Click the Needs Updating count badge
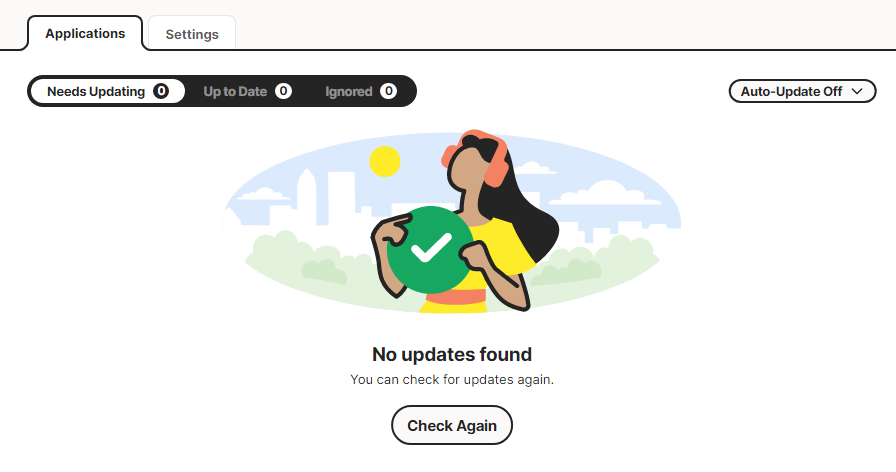Viewport: 896px width, 472px height. click(x=161, y=91)
